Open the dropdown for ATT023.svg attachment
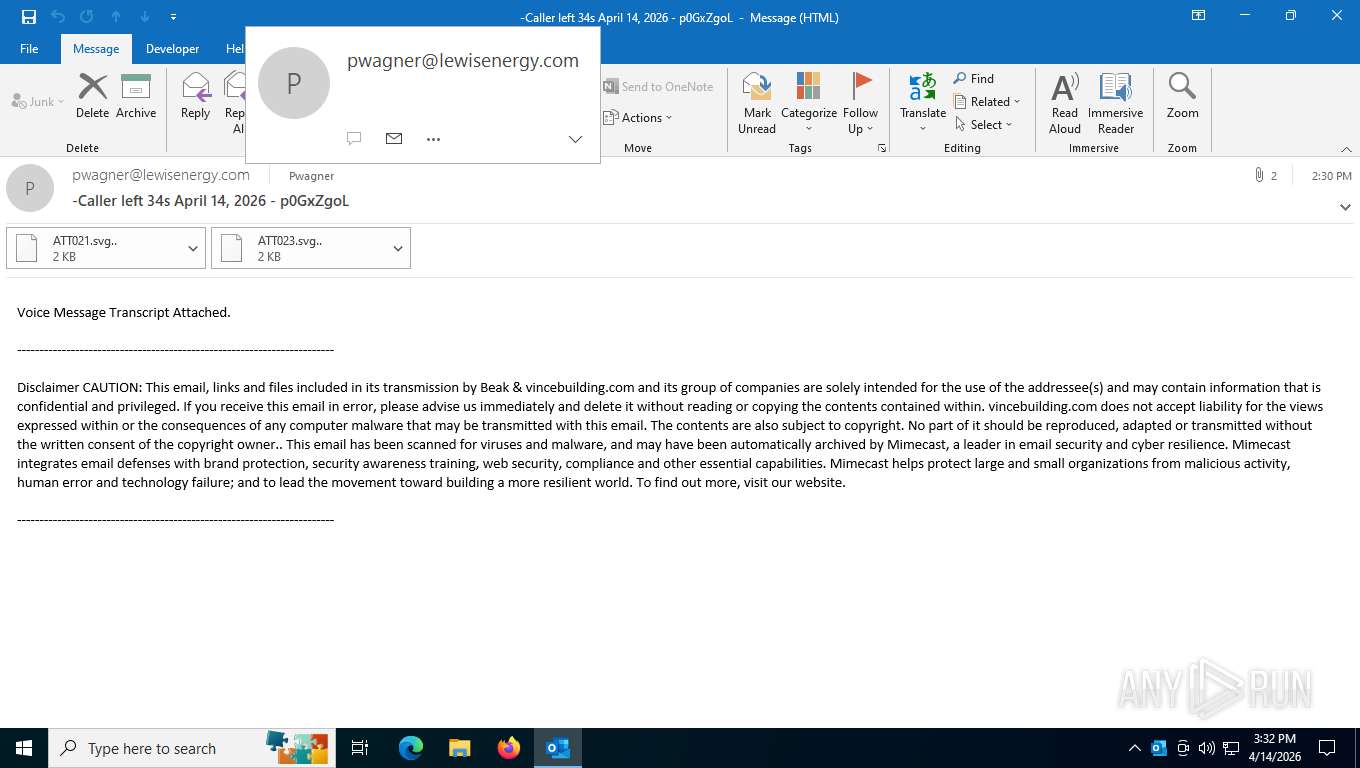1360x768 pixels. pyautogui.click(x=398, y=248)
